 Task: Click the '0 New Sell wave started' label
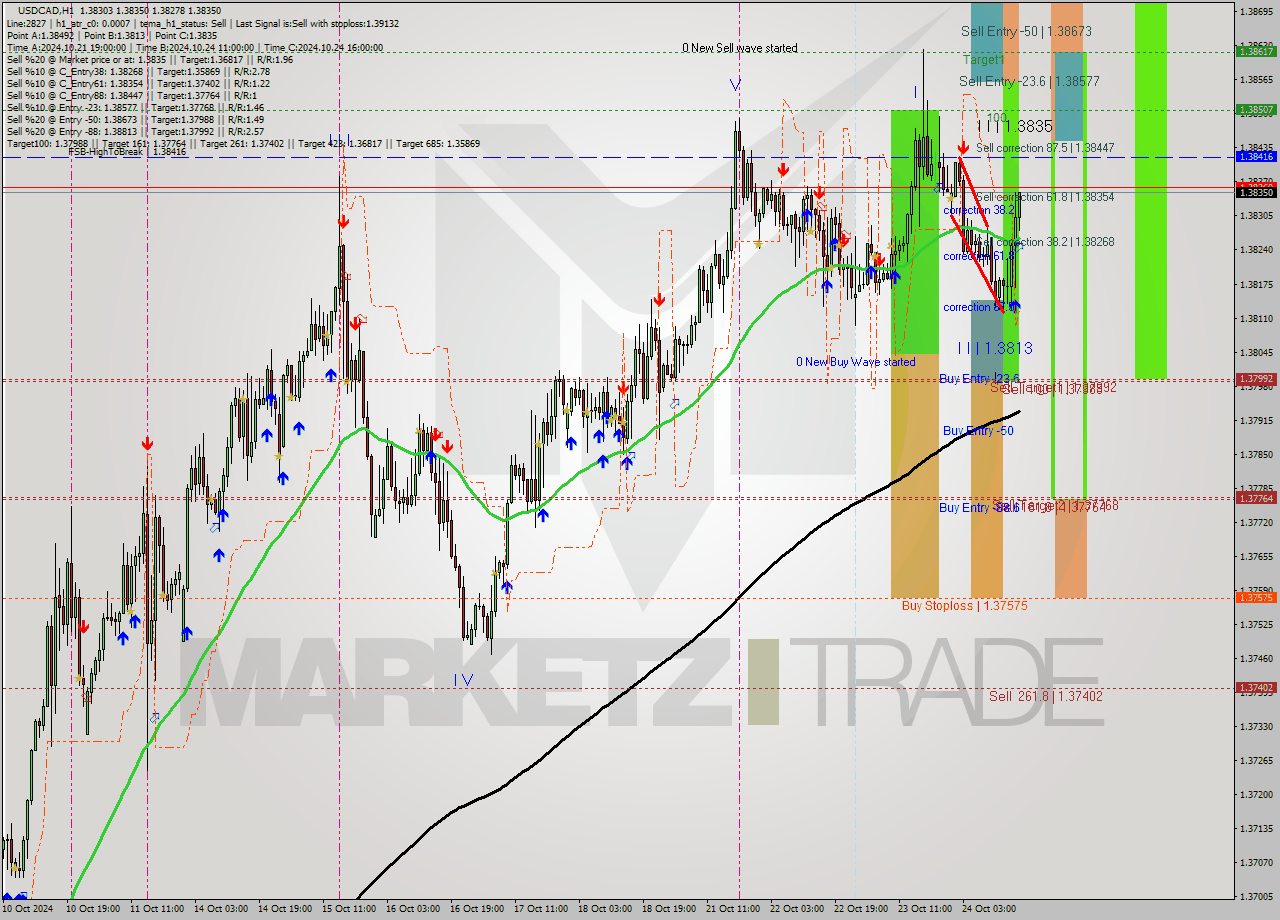[740, 48]
